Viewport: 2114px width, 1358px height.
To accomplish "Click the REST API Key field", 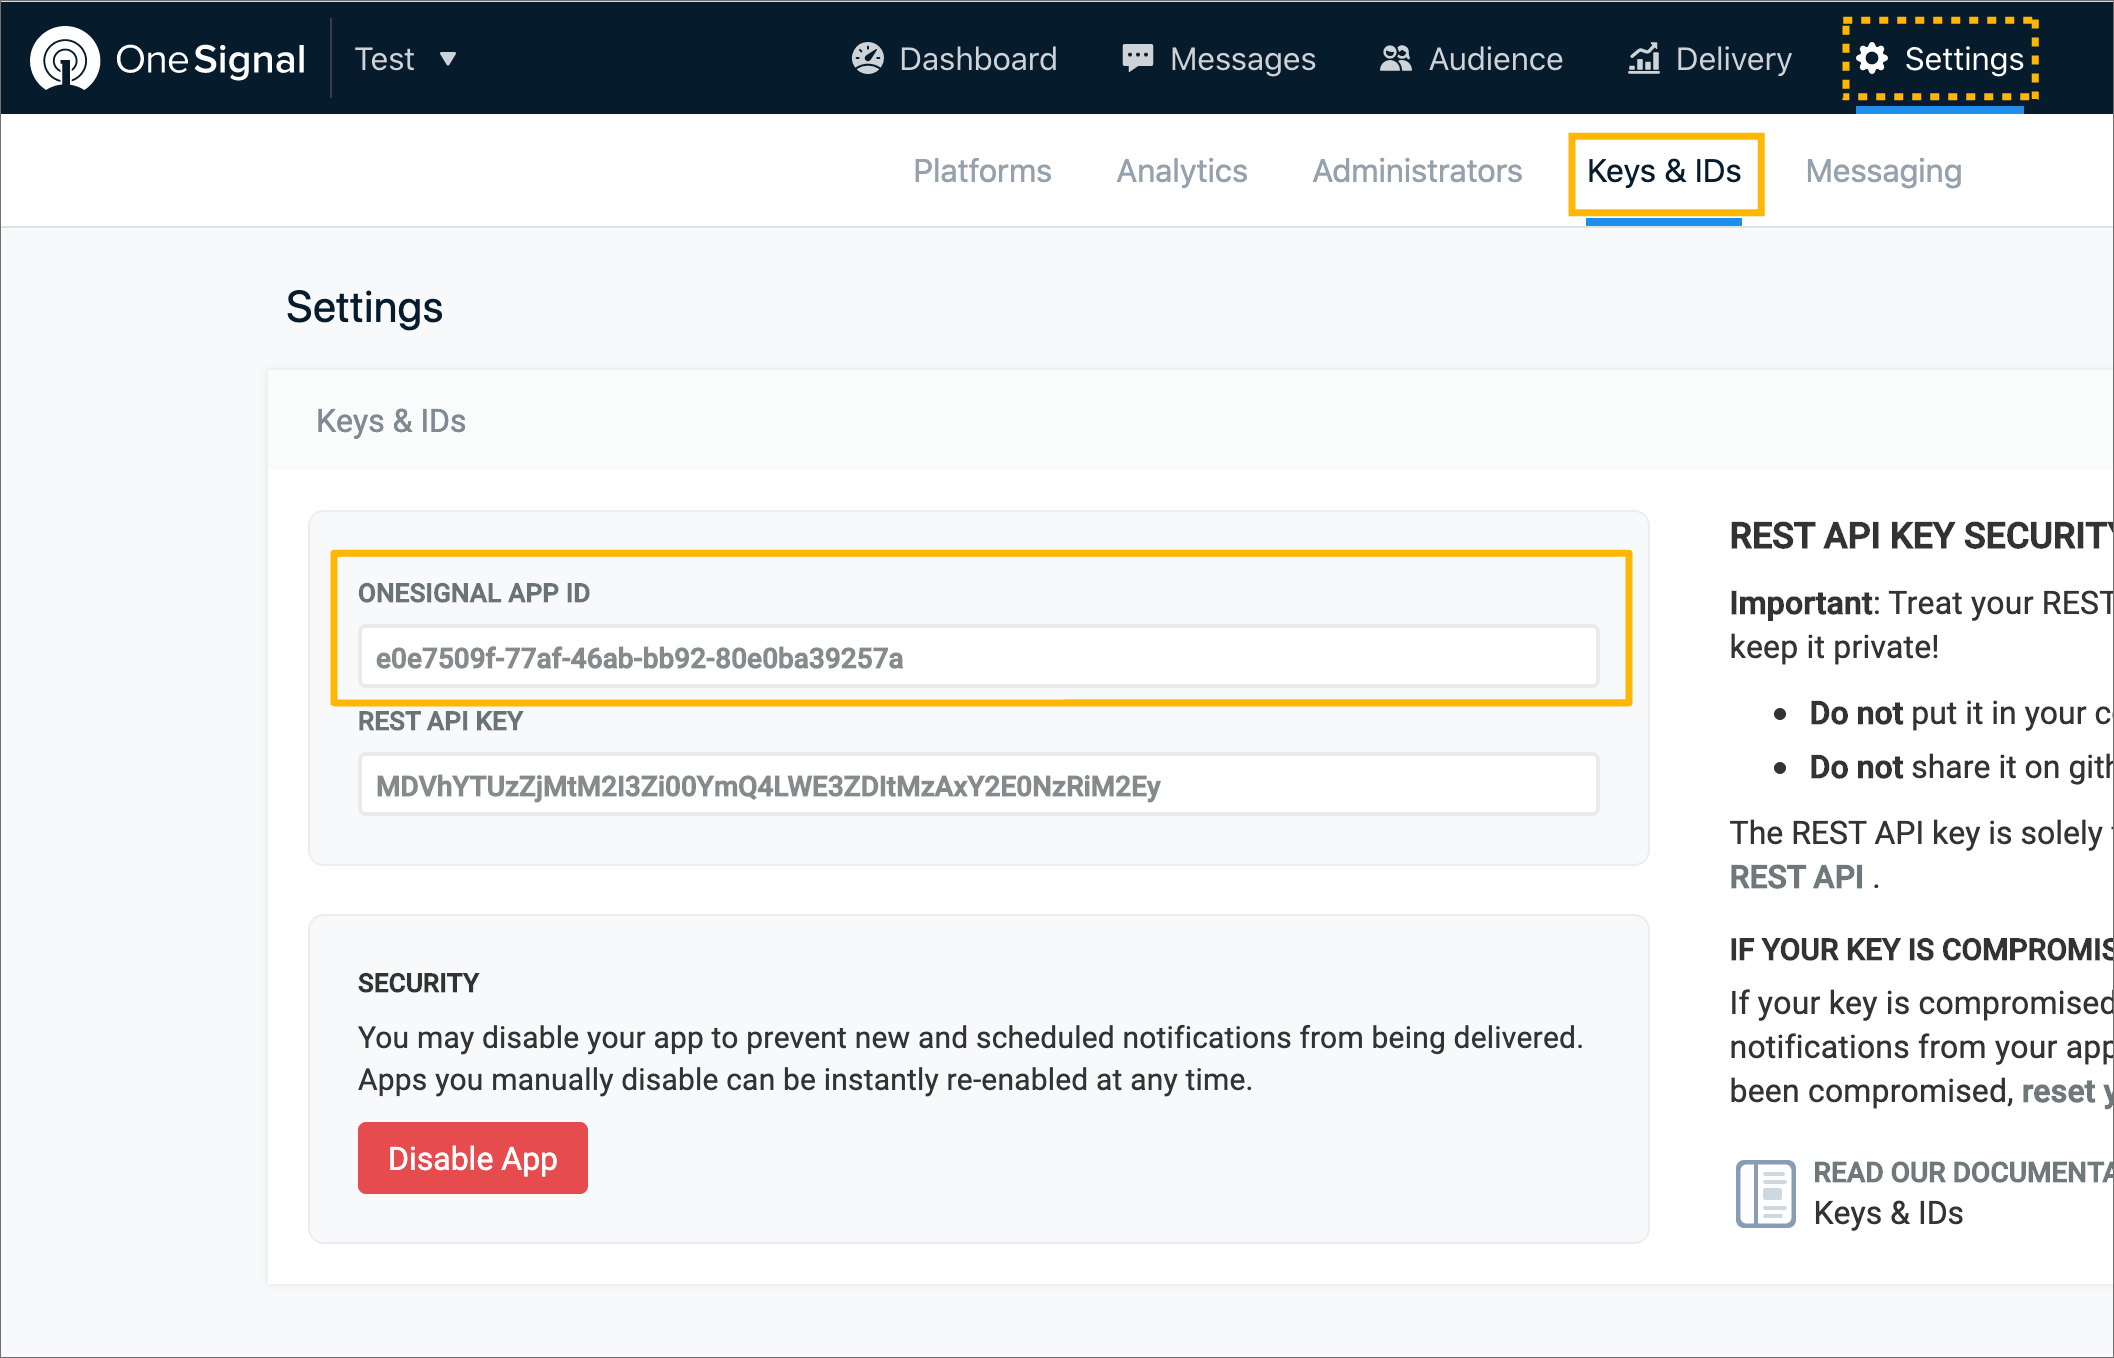I will click(978, 785).
